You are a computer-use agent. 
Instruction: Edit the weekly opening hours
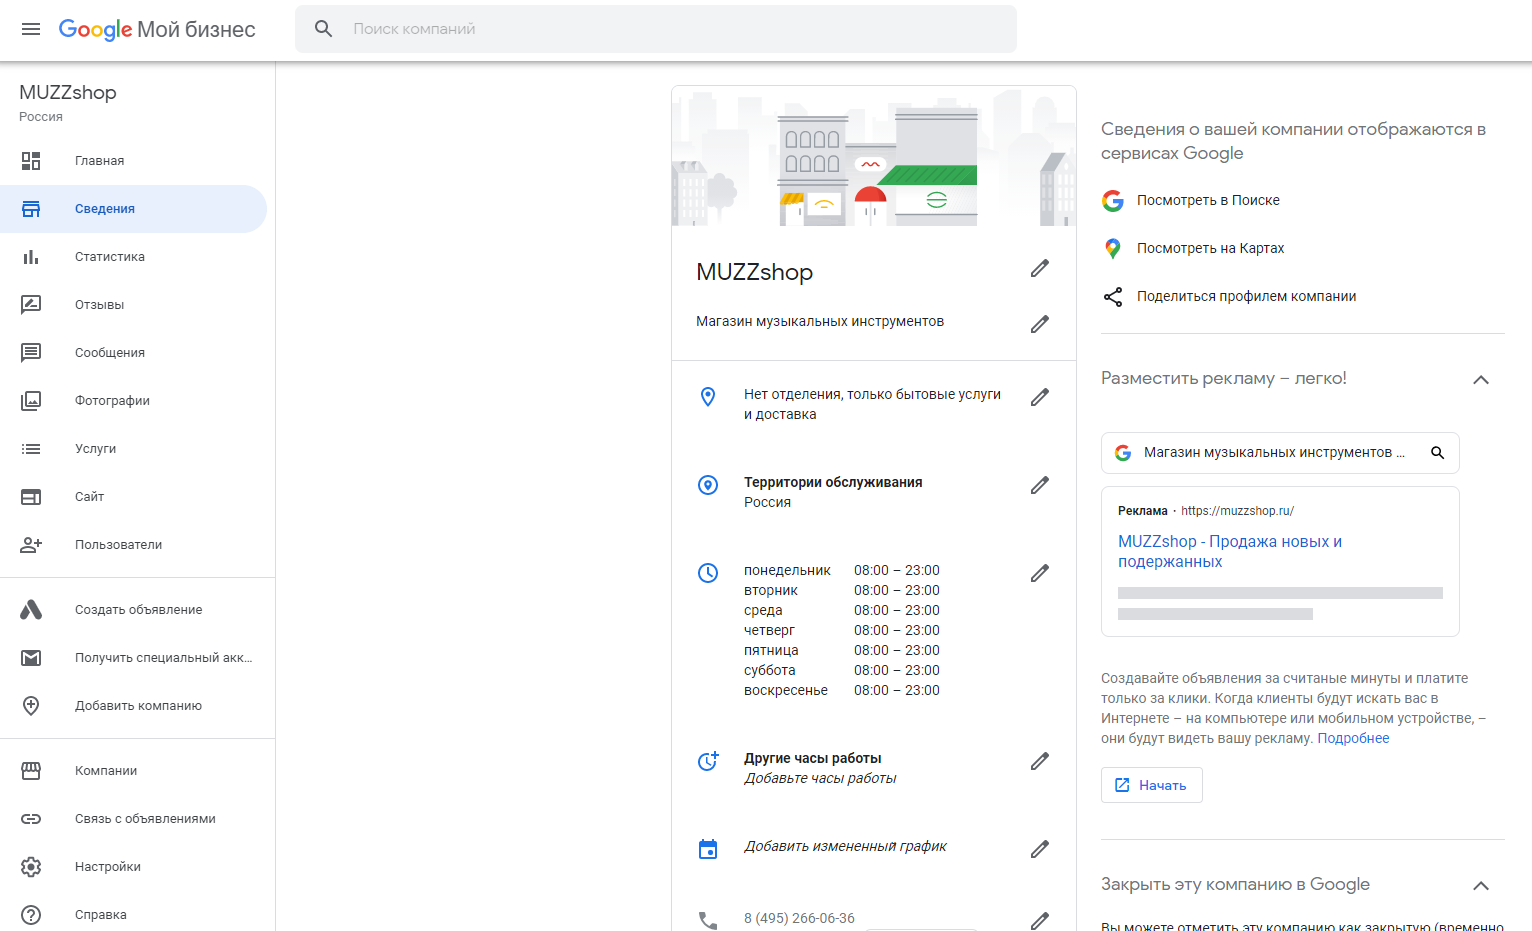(x=1040, y=573)
